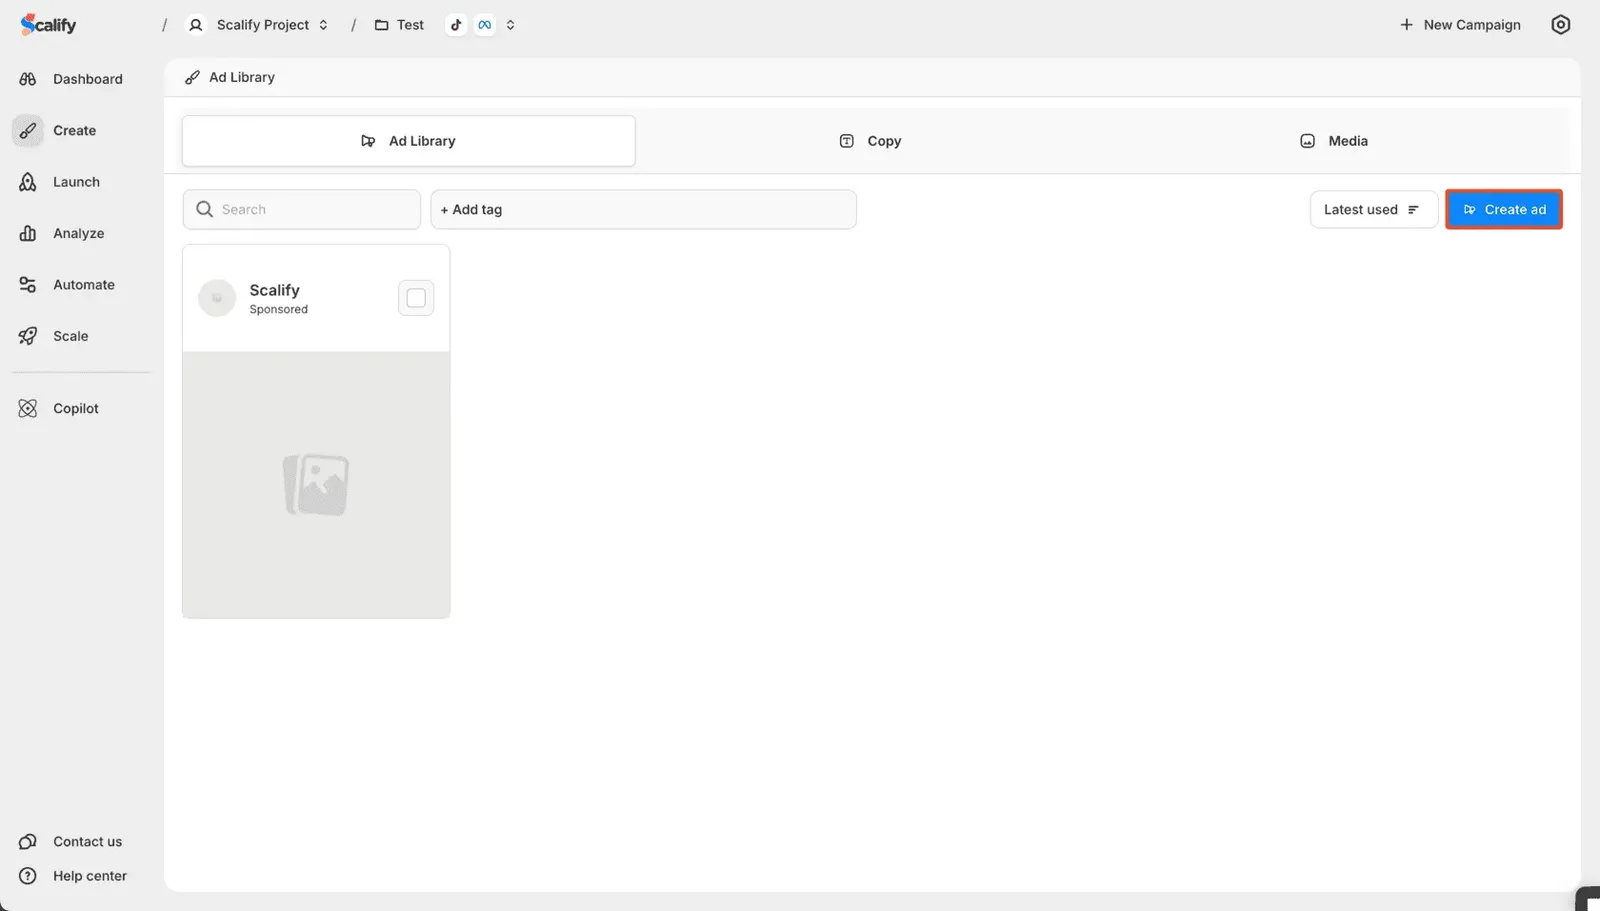This screenshot has width=1600, height=911.
Task: Open the Latest used sort dropdown
Action: coord(1373,209)
